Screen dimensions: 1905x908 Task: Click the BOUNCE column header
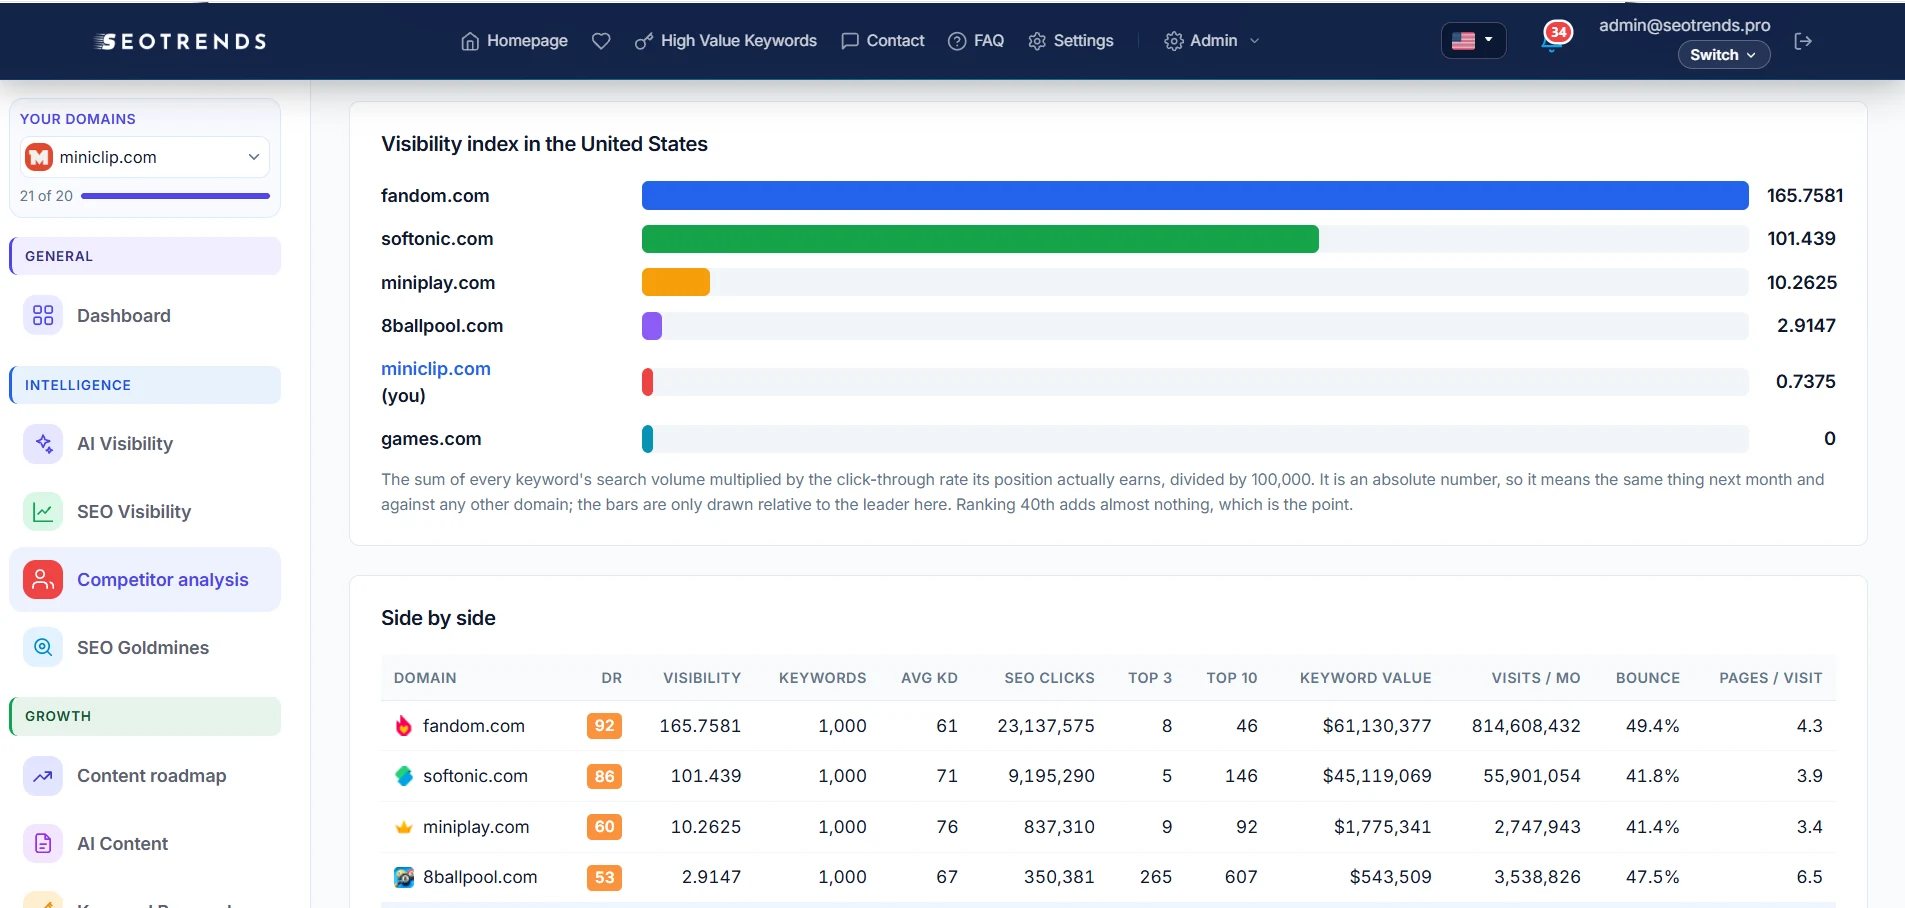(x=1648, y=678)
